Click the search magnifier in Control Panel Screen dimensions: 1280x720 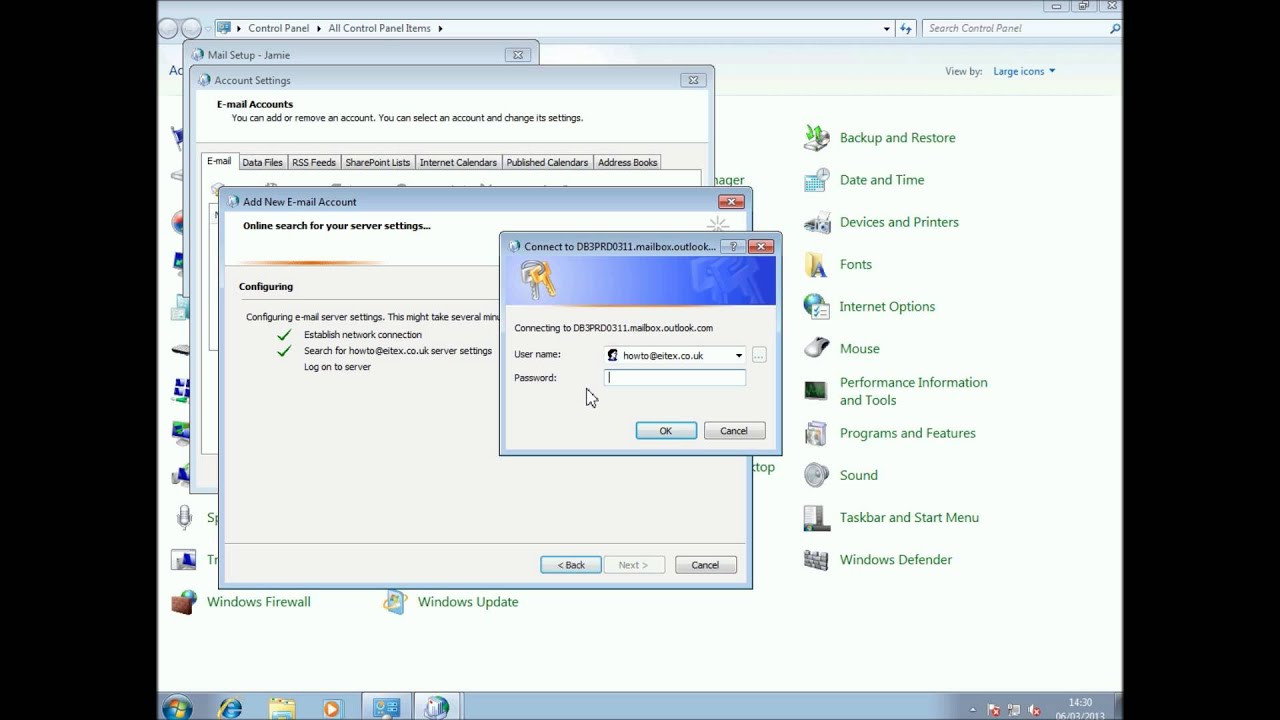pos(1115,28)
